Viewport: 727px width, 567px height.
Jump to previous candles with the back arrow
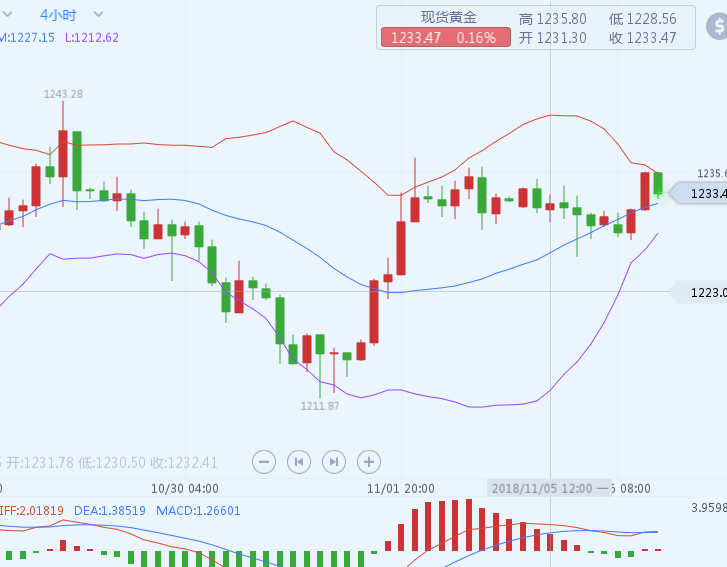tap(299, 461)
